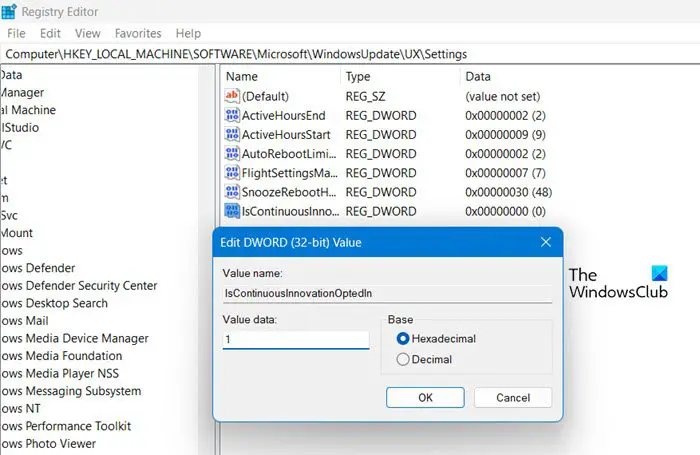Click the Registry Editor app icon

(8, 11)
